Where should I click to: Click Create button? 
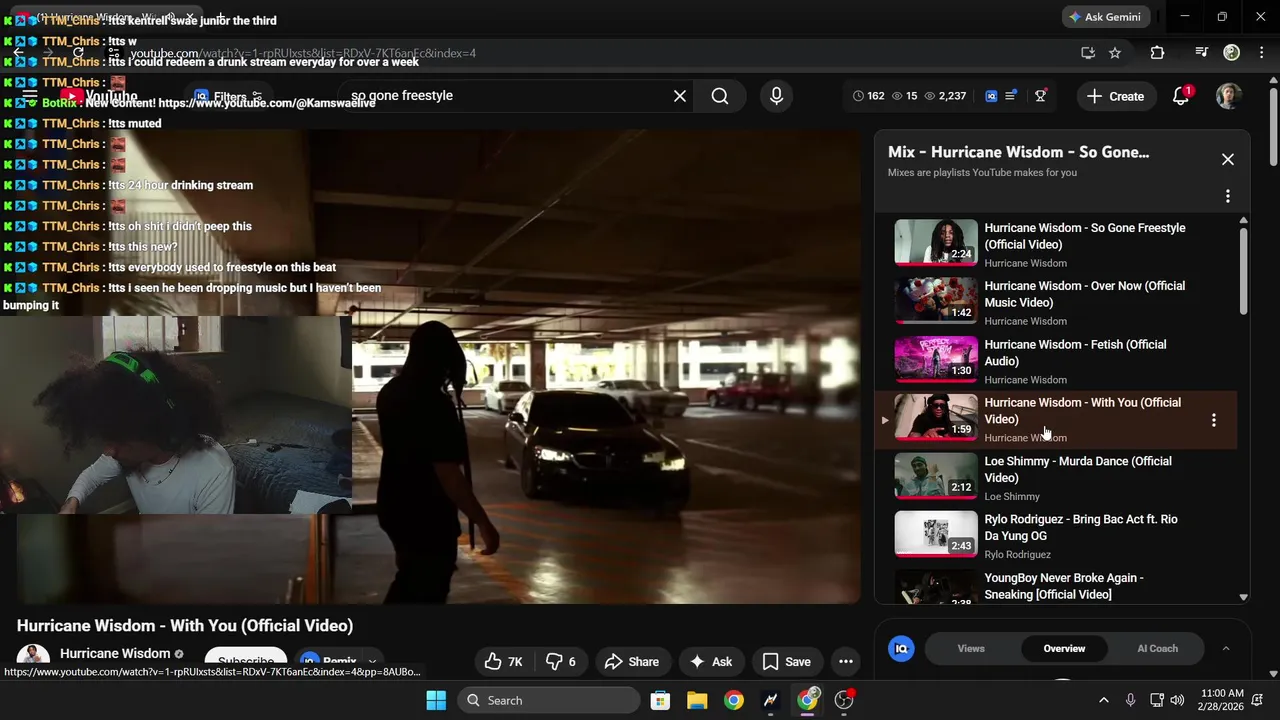[1115, 96]
